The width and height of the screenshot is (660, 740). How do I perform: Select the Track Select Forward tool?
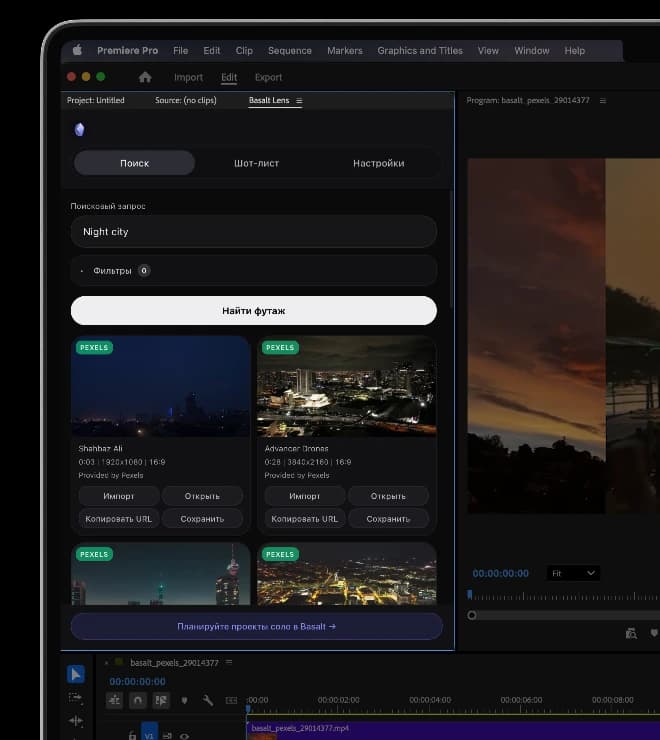(x=76, y=698)
